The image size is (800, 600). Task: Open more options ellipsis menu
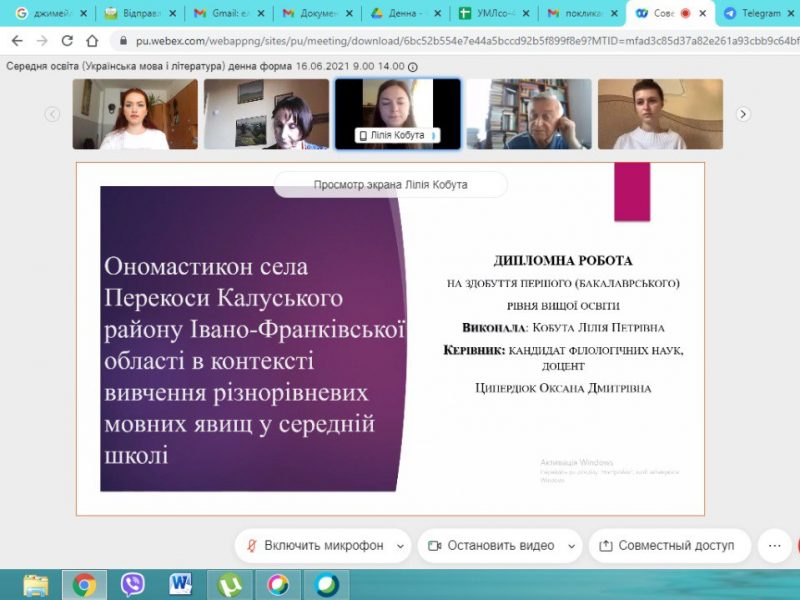[773, 546]
